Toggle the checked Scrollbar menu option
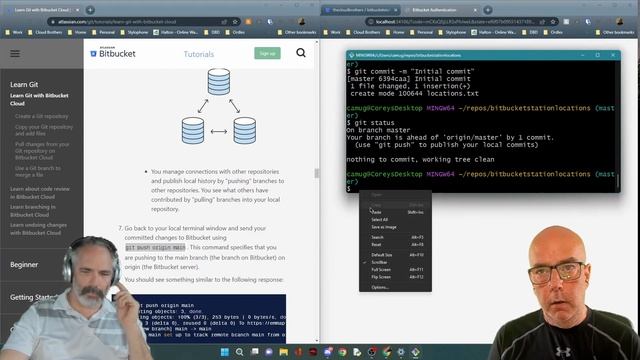This screenshot has width=640, height=360. tap(395, 262)
